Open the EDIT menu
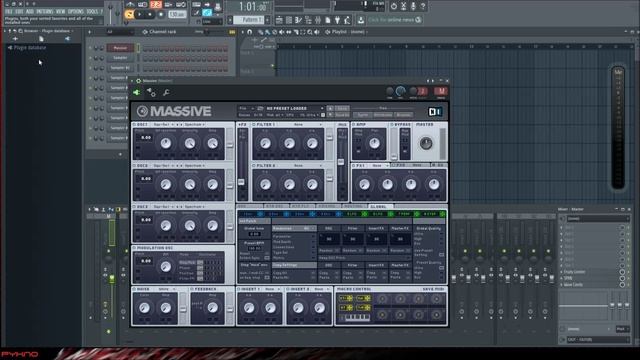 19,11
